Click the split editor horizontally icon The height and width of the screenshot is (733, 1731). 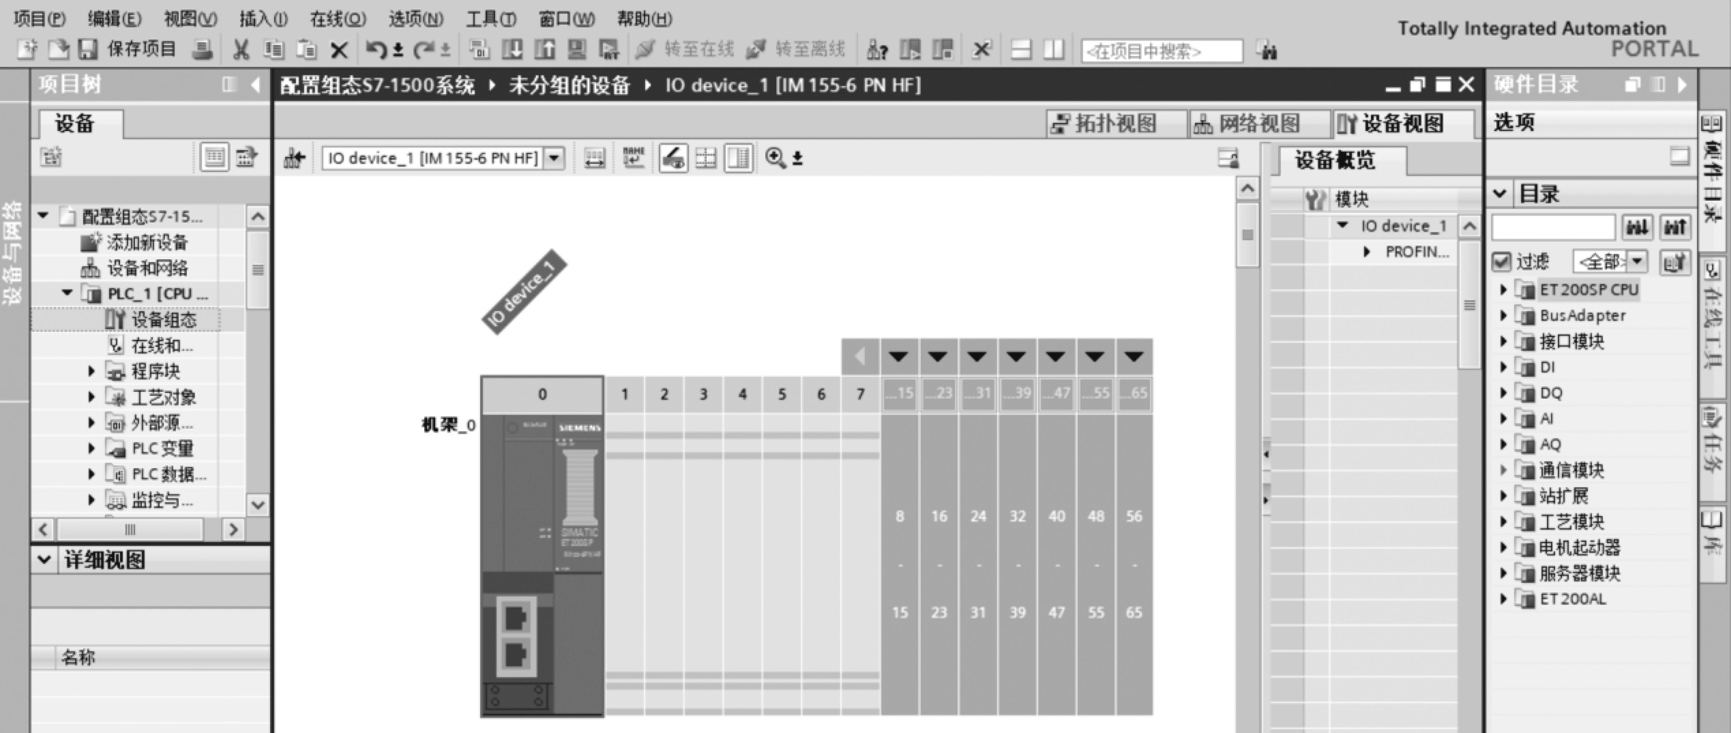tap(1021, 49)
